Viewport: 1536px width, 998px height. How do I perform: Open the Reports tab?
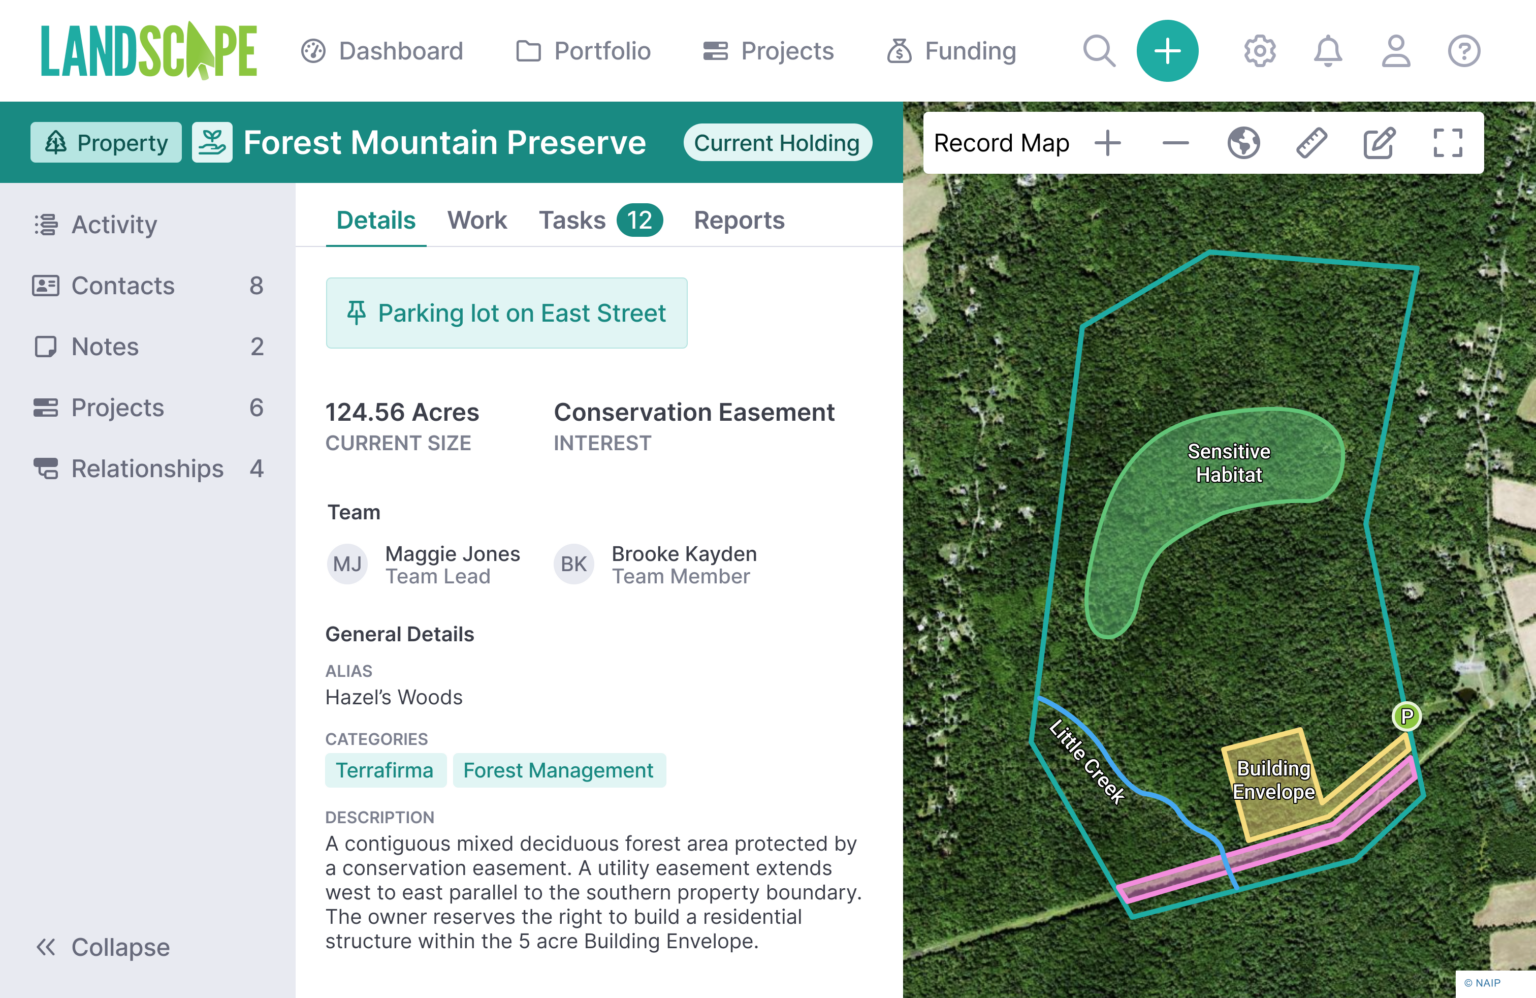point(739,220)
